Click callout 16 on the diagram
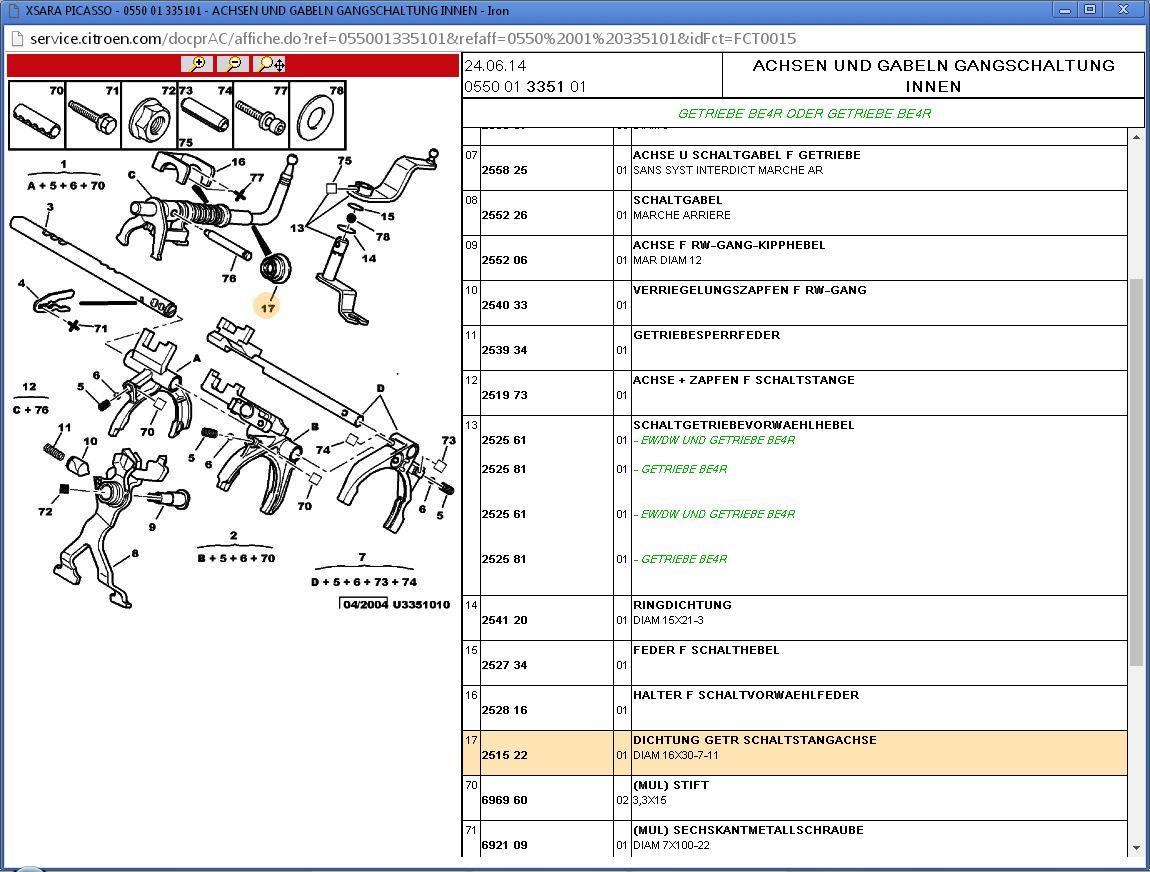The image size is (1150, 872). [x=238, y=162]
